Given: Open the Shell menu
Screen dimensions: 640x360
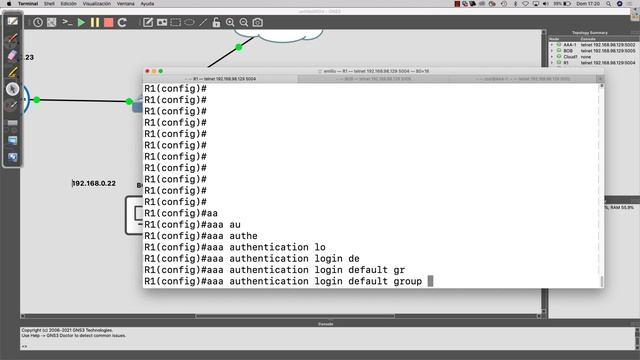Looking at the screenshot, I should coord(49,4).
